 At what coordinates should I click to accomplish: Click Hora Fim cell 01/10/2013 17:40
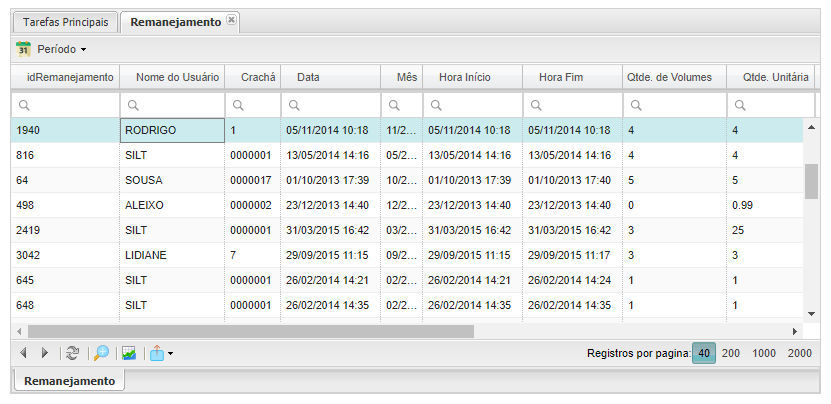(572, 180)
